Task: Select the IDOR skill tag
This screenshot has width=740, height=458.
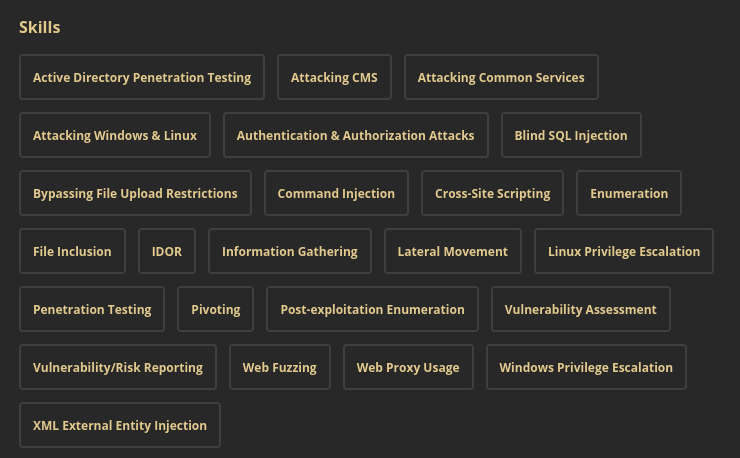Action: (x=167, y=251)
